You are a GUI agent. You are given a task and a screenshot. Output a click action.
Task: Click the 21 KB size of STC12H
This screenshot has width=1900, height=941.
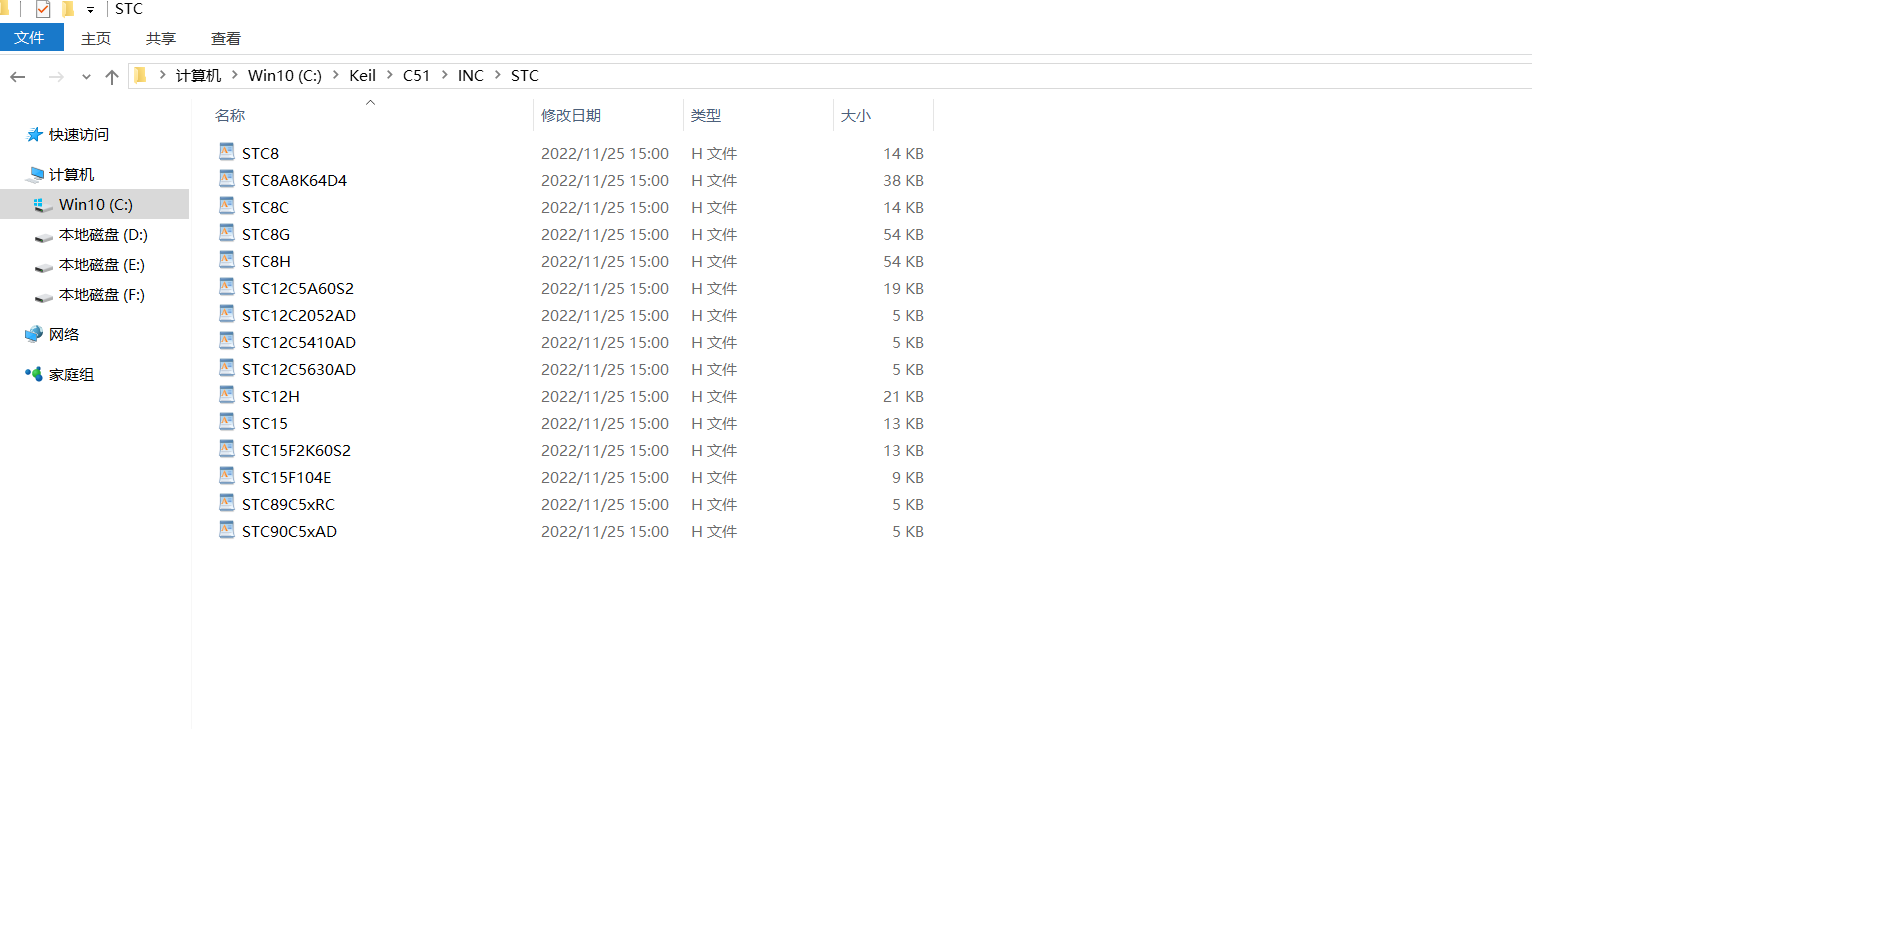click(x=903, y=396)
